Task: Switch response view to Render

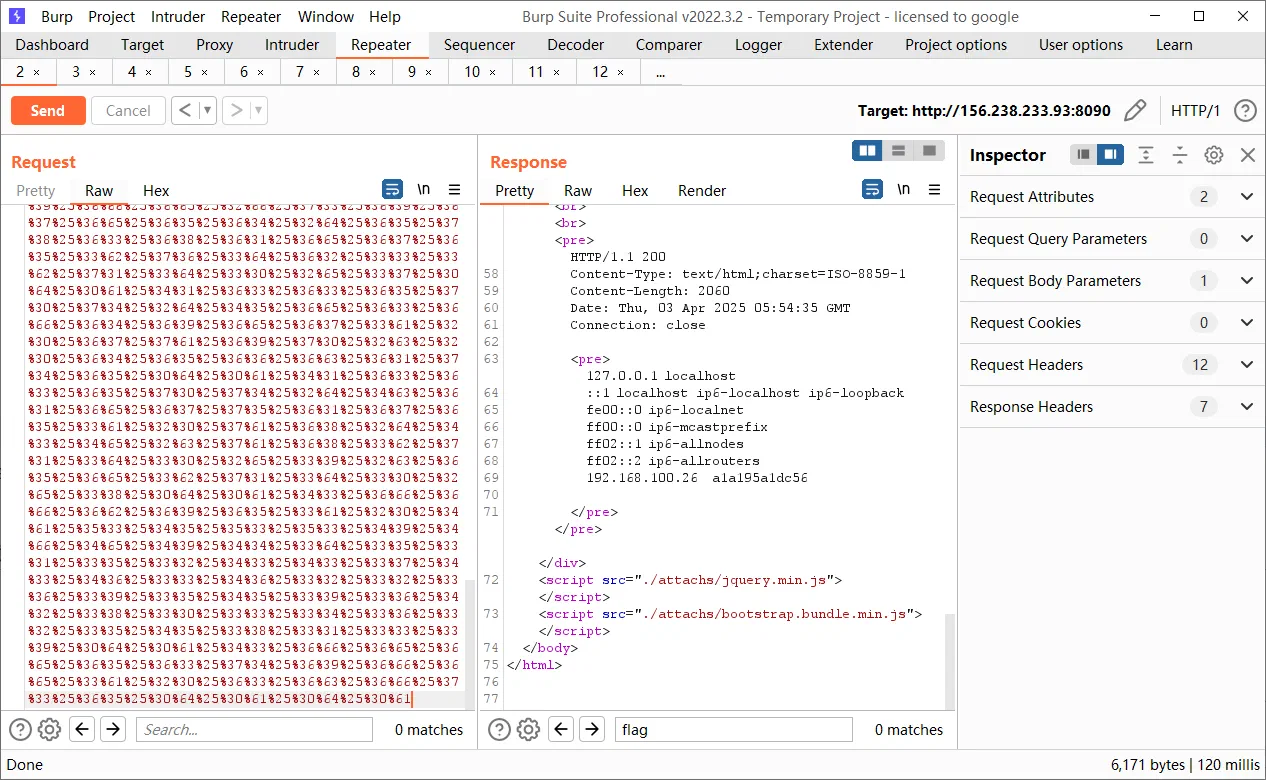Action: [702, 191]
